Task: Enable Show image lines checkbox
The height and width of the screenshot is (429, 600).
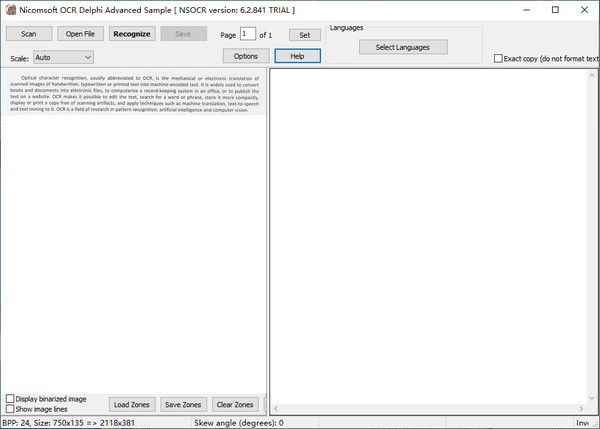Action: [10, 409]
